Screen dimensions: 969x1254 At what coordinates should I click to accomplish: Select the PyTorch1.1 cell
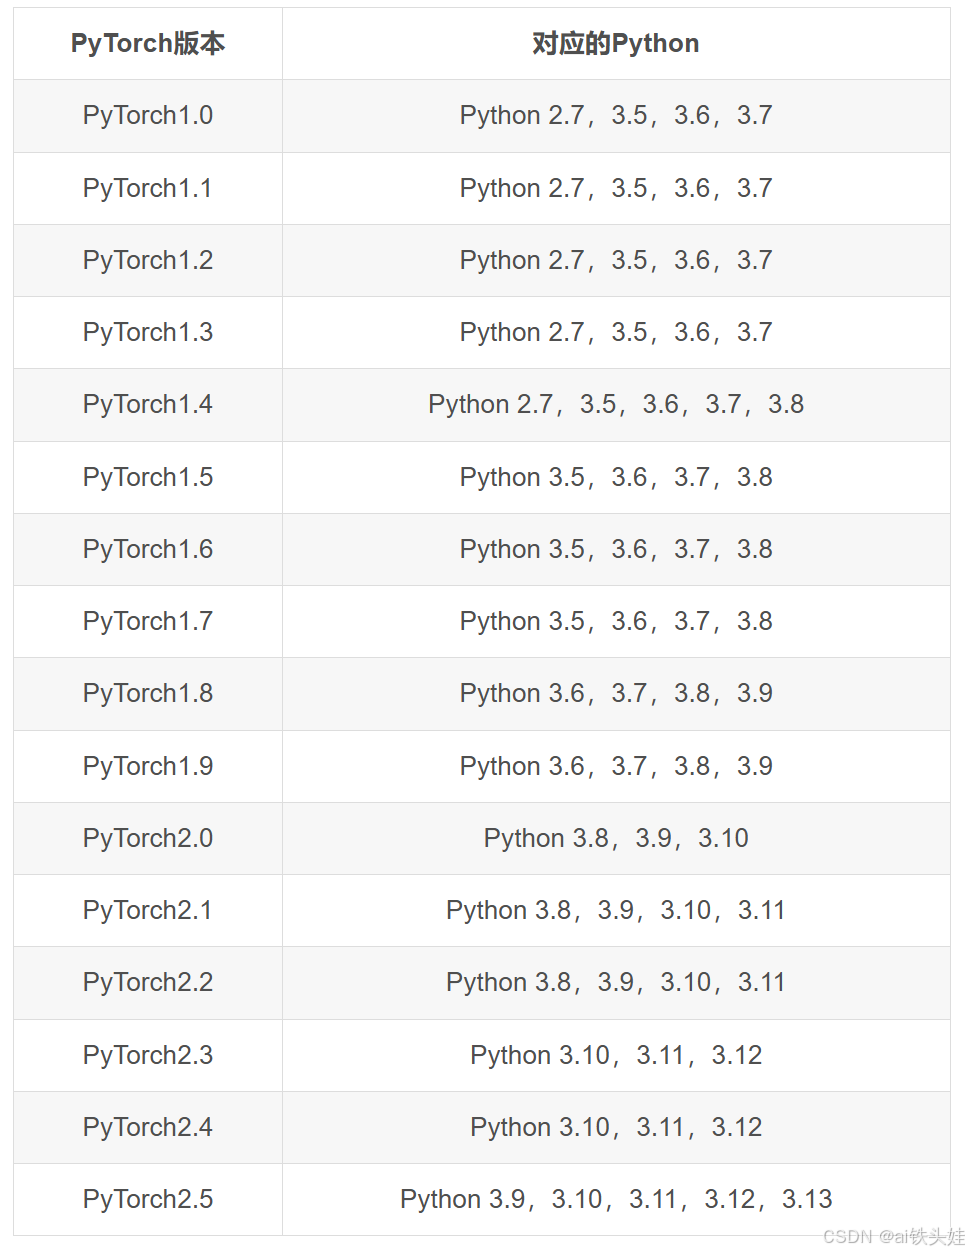coord(148,188)
